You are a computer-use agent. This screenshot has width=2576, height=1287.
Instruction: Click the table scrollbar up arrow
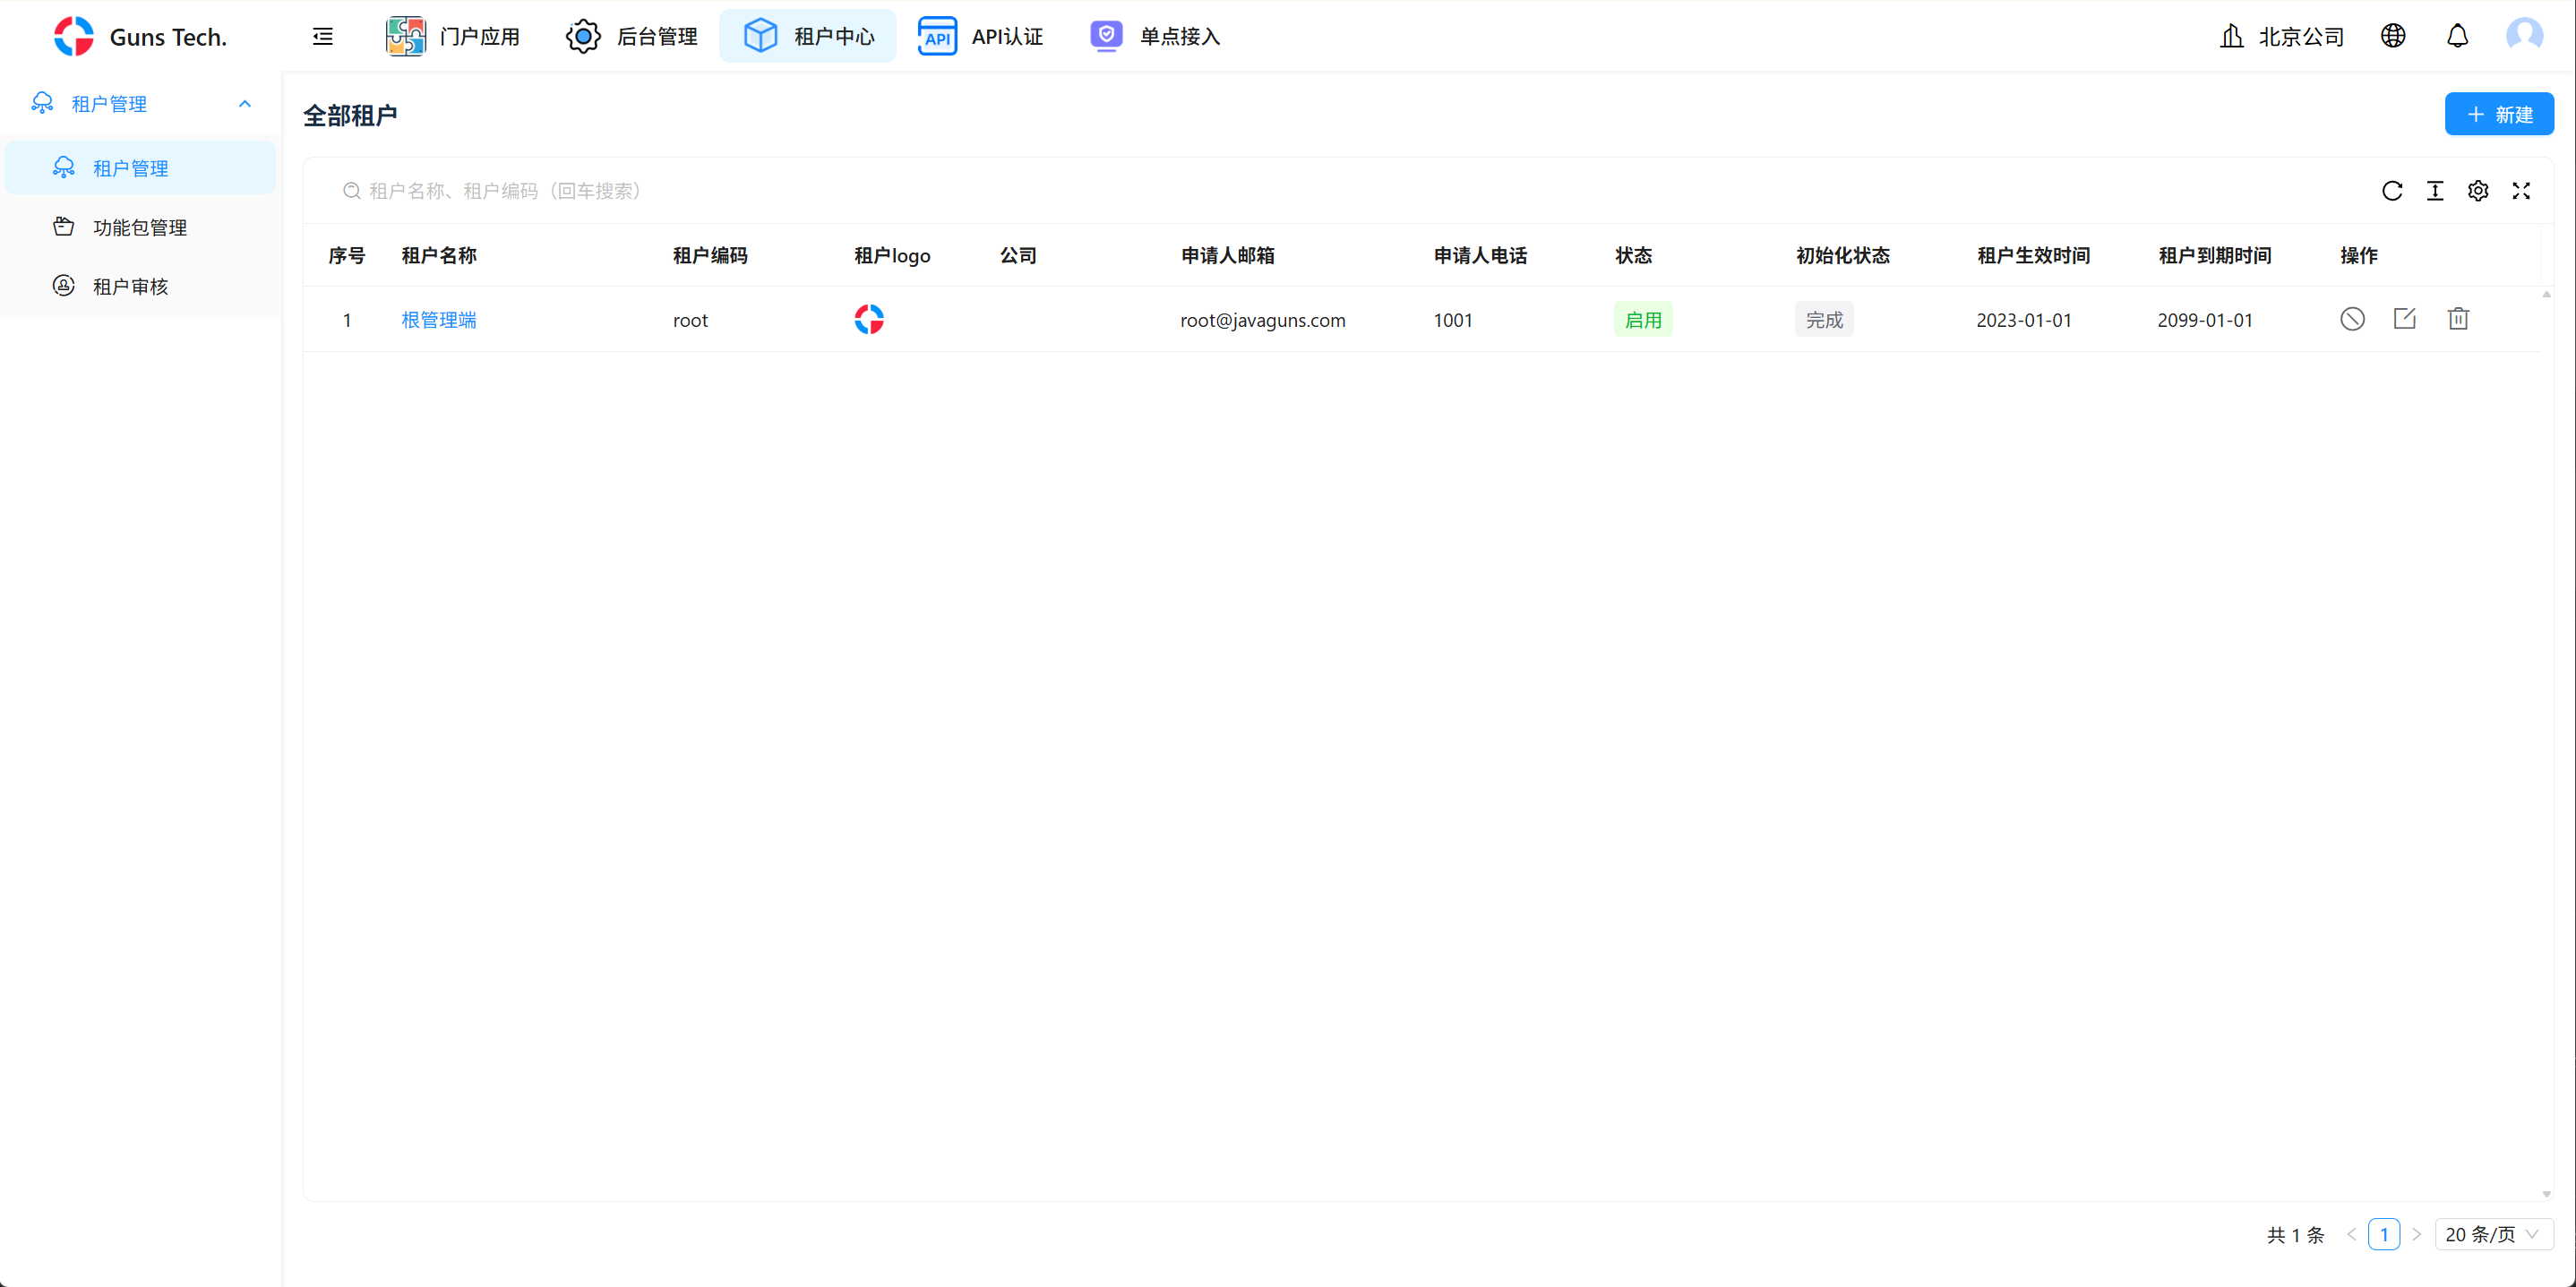[2546, 294]
